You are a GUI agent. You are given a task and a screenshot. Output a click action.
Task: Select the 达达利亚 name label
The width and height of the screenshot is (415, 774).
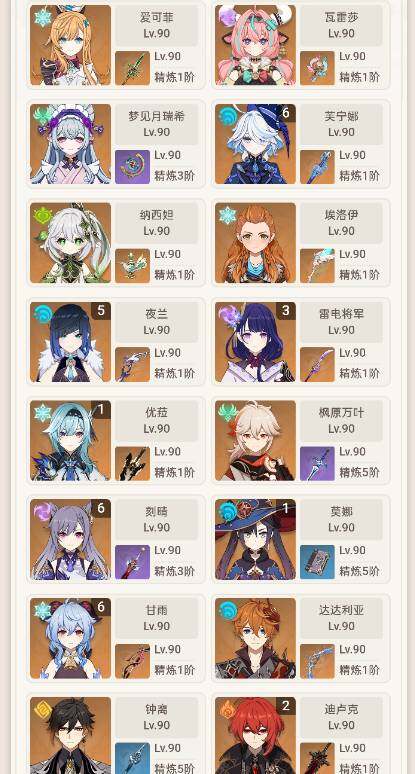coord(341,610)
